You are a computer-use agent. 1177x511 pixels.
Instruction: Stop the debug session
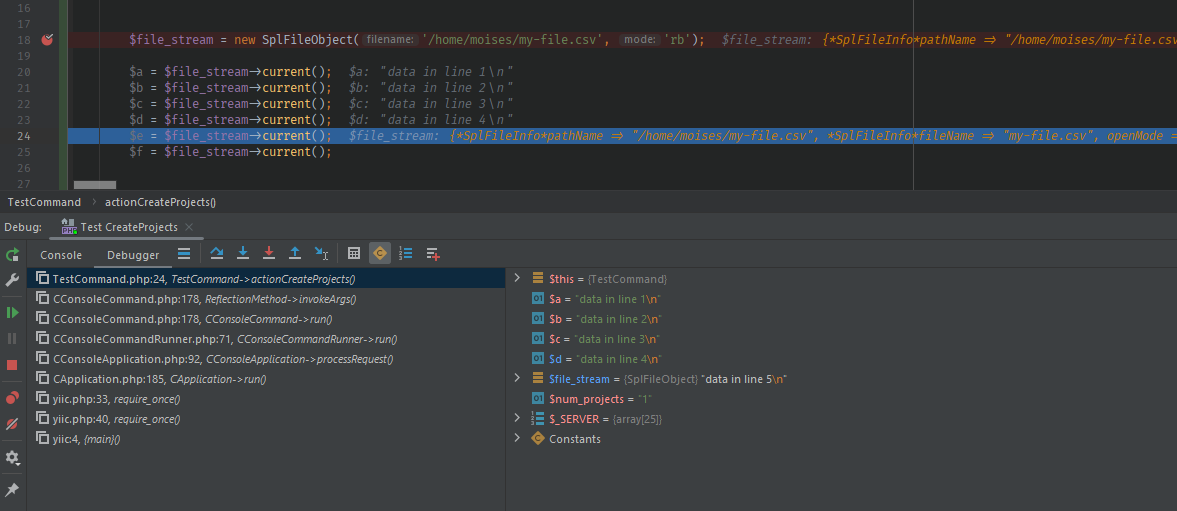coord(12,365)
